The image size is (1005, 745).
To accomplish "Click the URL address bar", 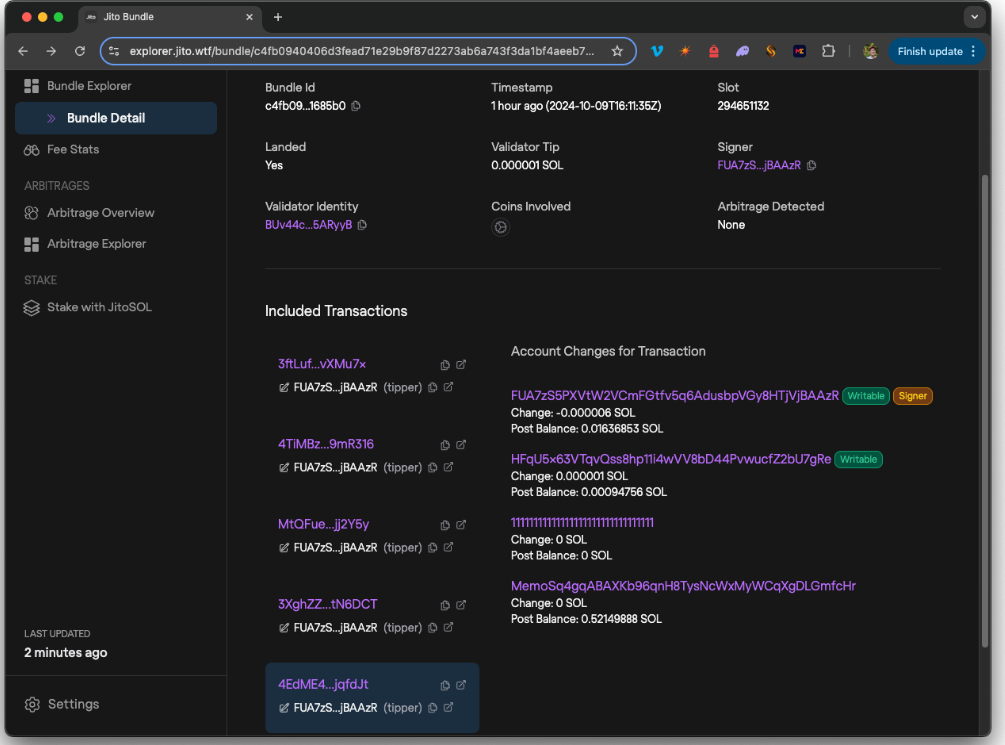I will click(362, 51).
